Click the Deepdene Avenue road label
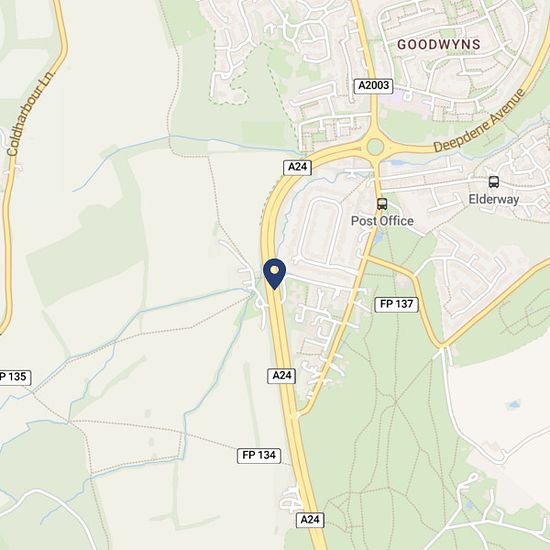The width and height of the screenshot is (550, 550). [480, 121]
